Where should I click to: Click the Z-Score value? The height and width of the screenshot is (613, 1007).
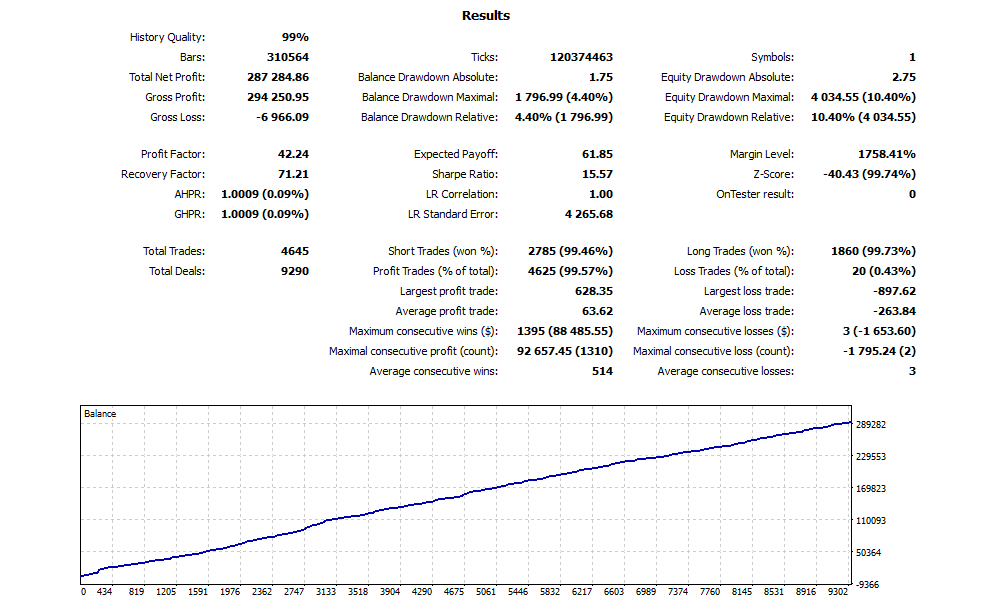869,174
